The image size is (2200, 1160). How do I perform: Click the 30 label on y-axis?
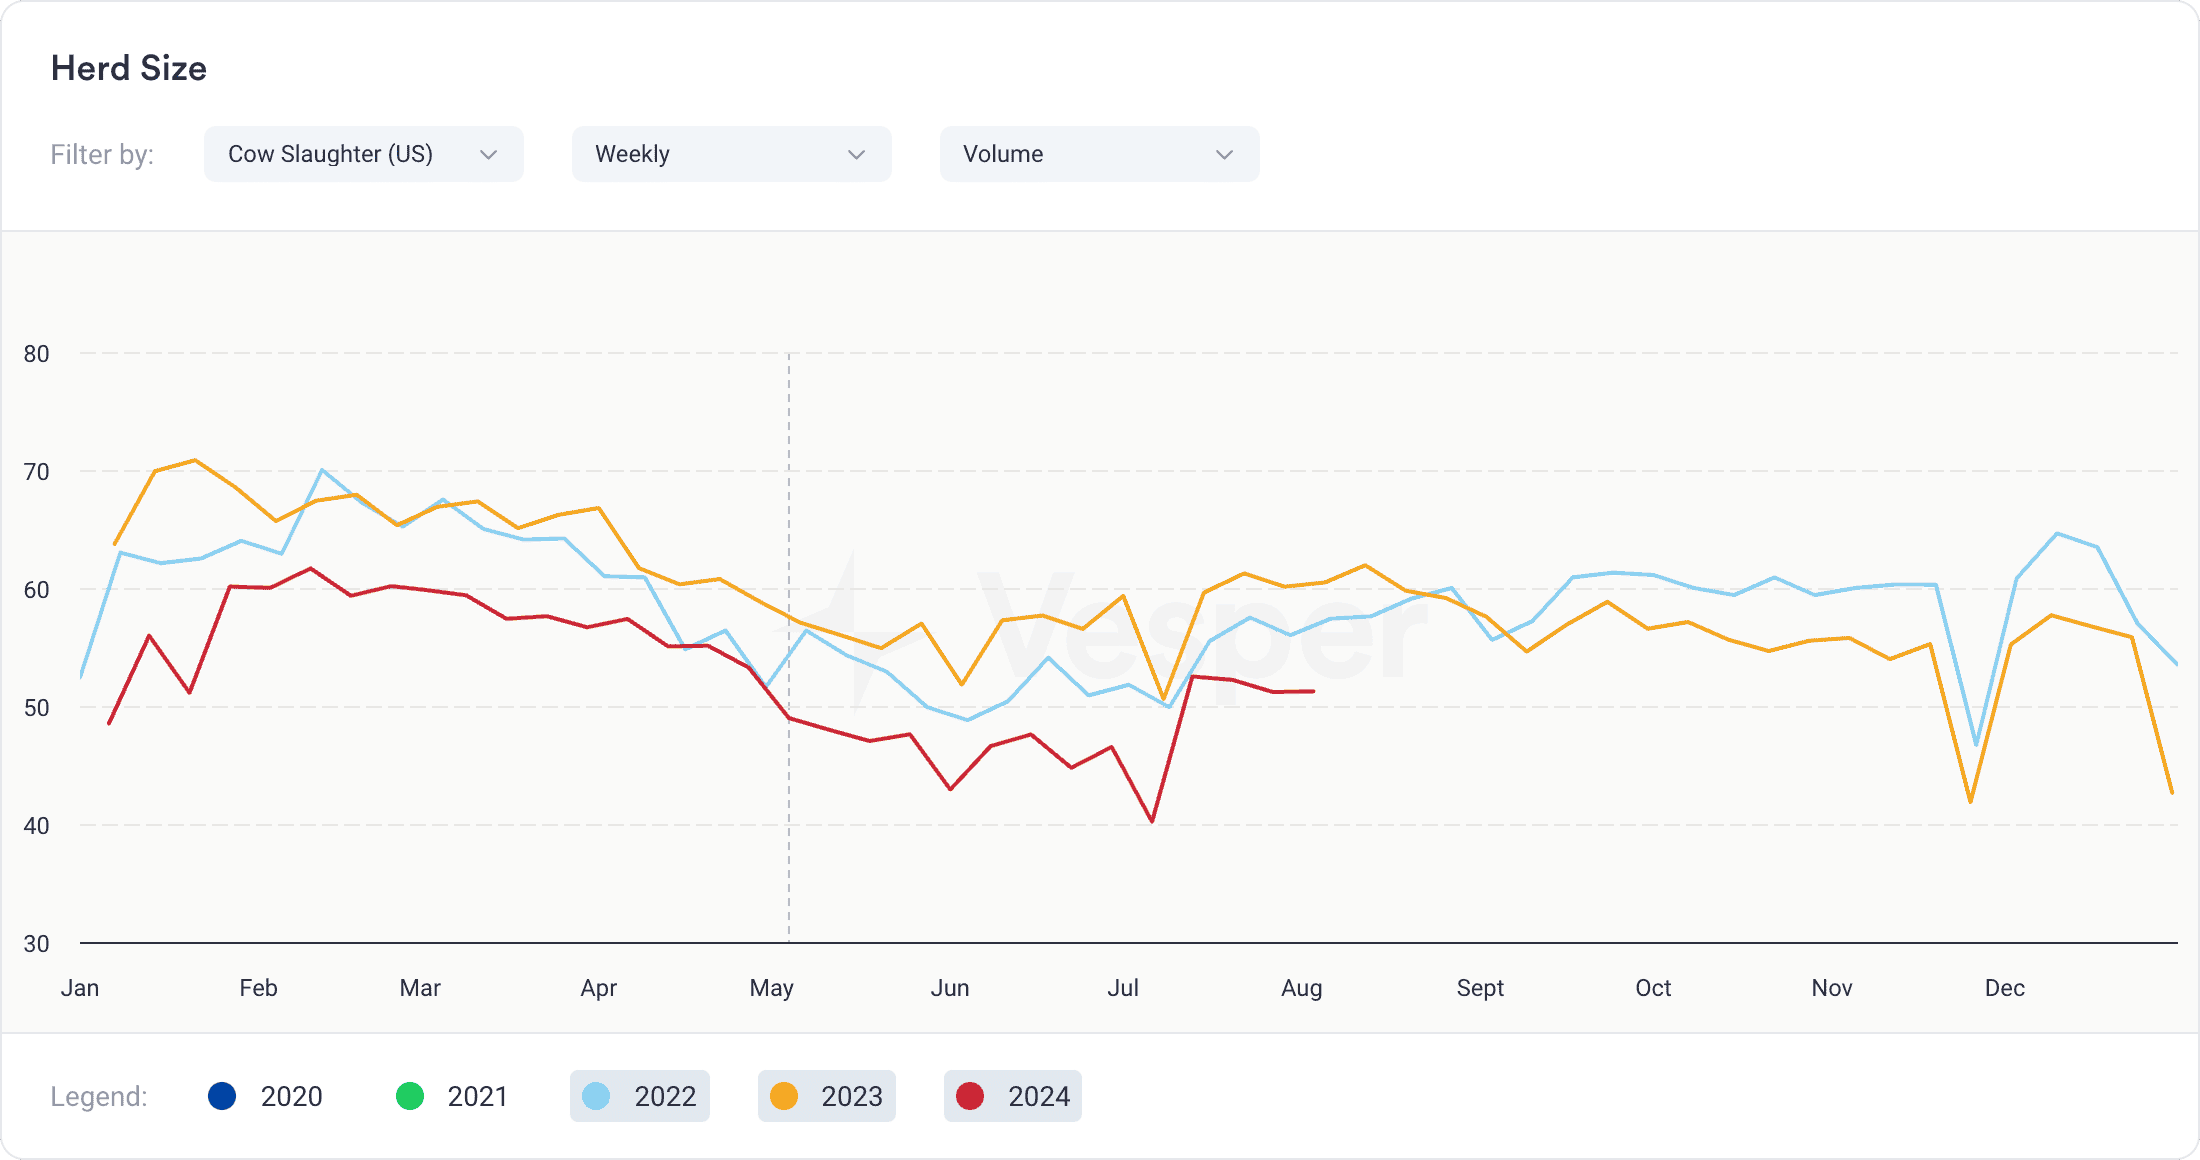point(37,943)
